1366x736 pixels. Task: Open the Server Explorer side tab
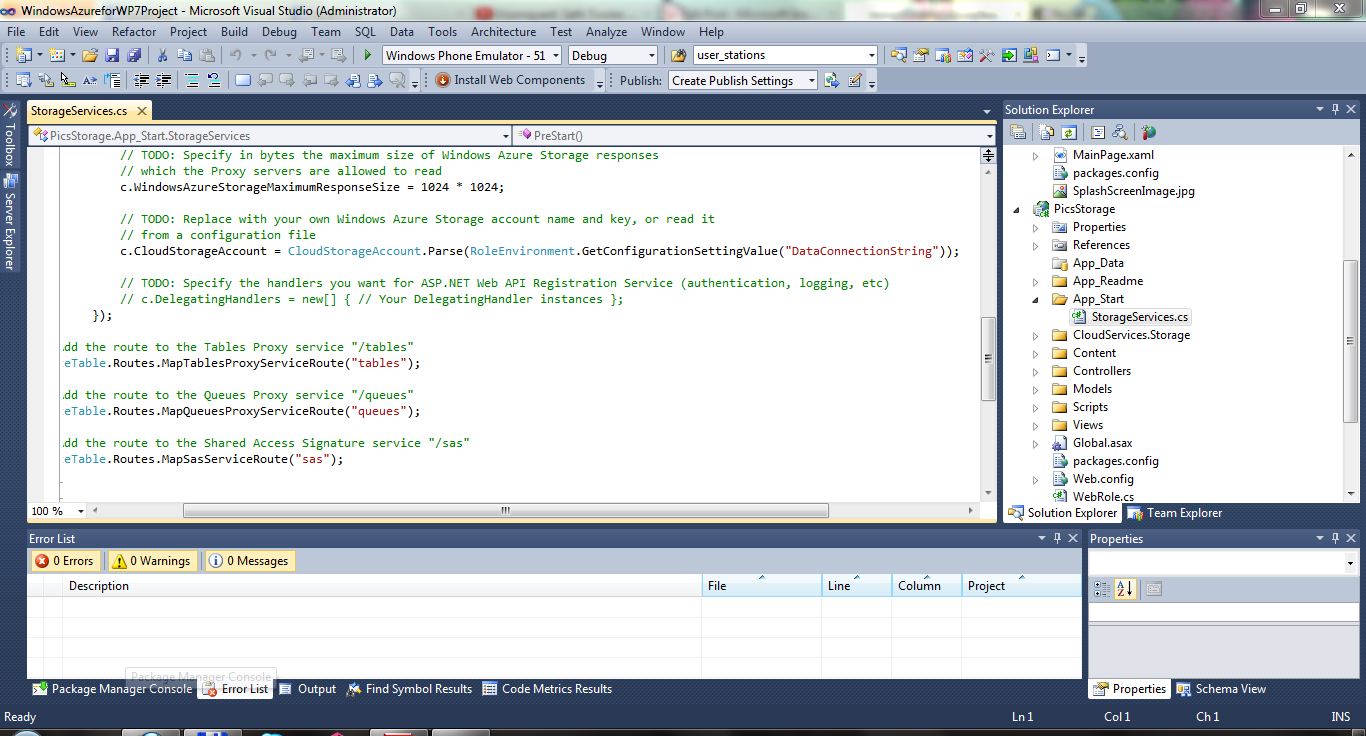[x=10, y=222]
